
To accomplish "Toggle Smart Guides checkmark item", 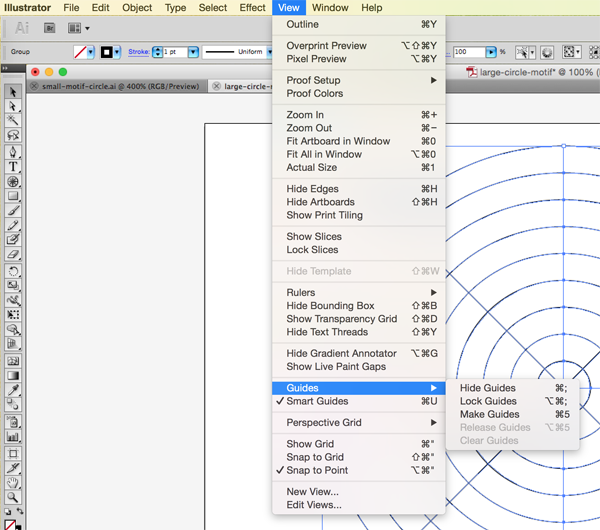I will pos(359,401).
